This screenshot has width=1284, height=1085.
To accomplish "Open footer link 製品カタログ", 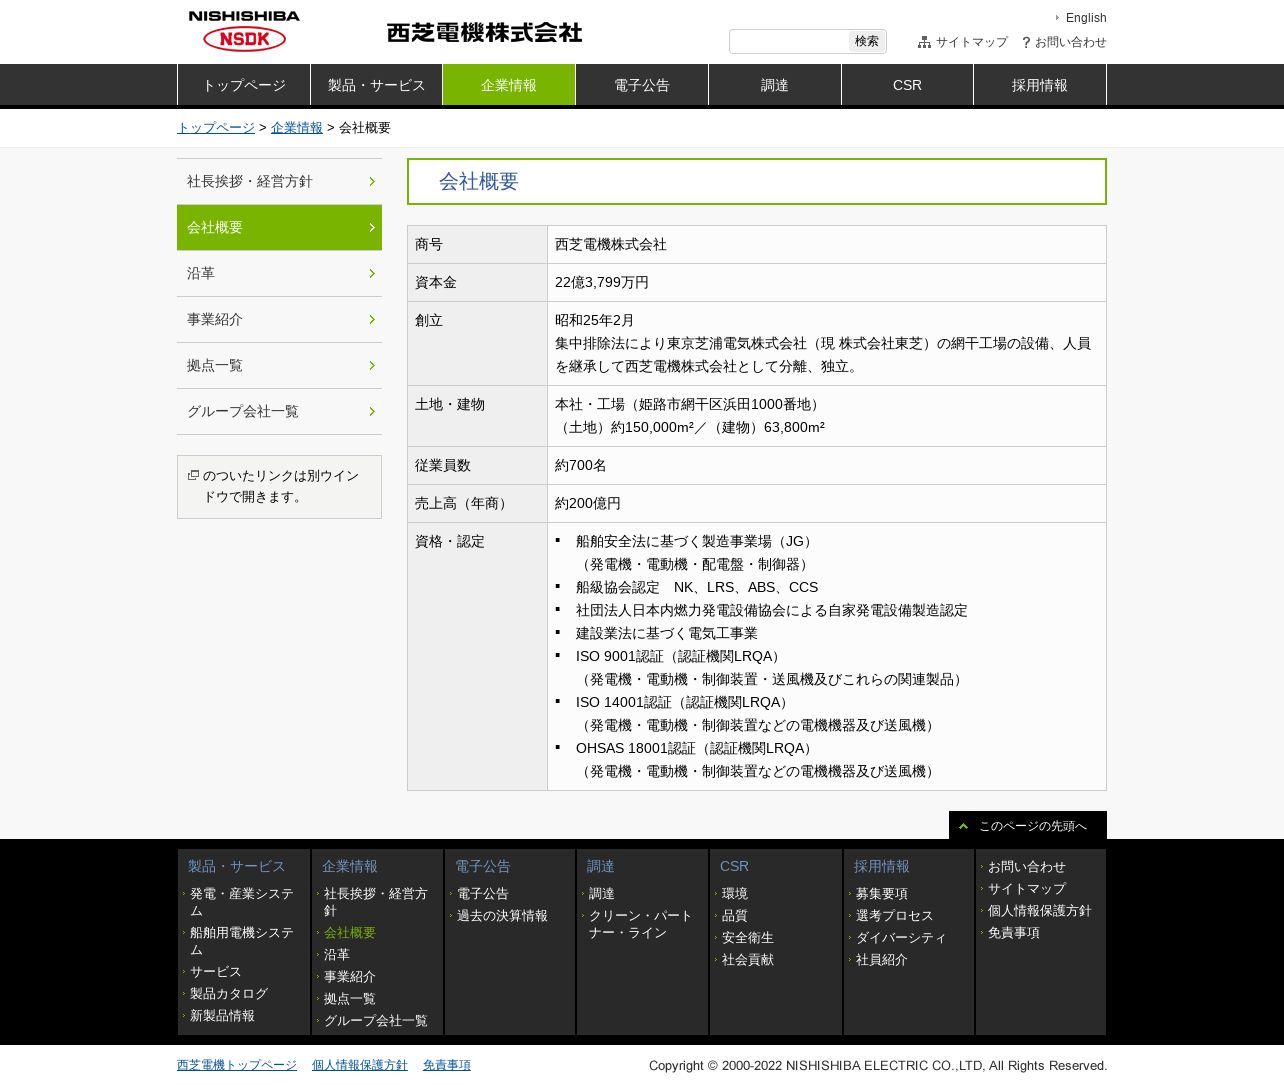I will 229,994.
